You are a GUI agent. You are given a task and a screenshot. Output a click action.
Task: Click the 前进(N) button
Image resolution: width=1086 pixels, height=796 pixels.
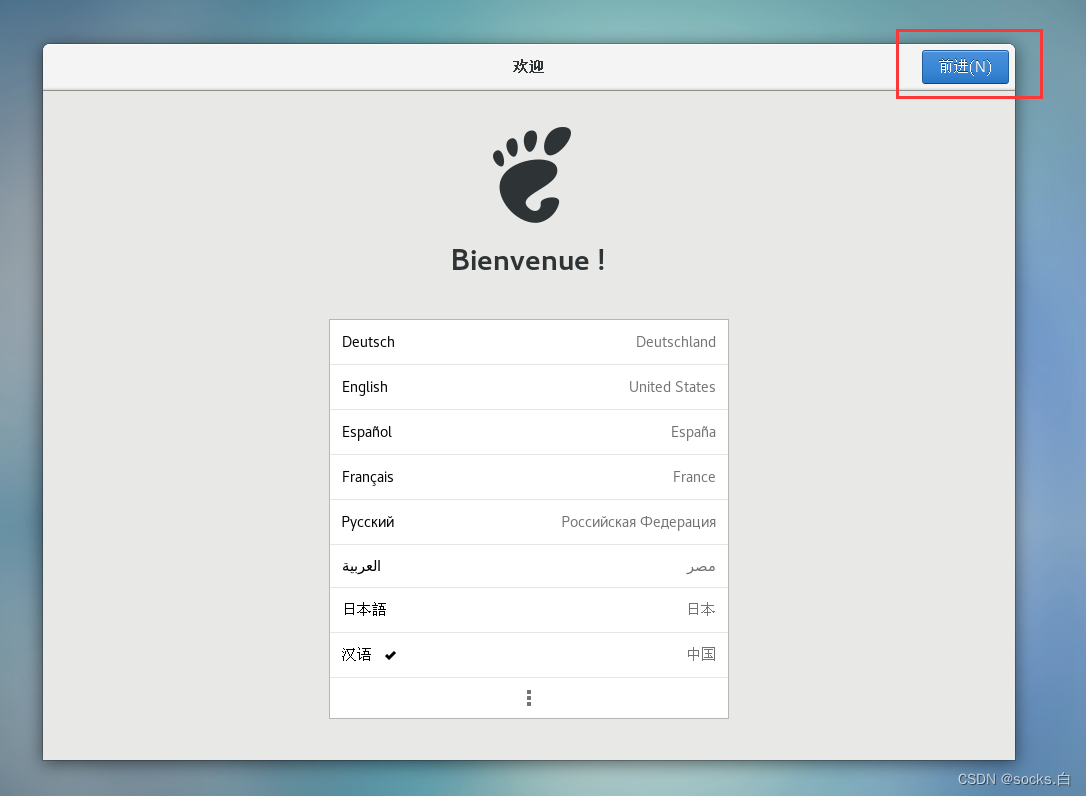(x=964, y=67)
